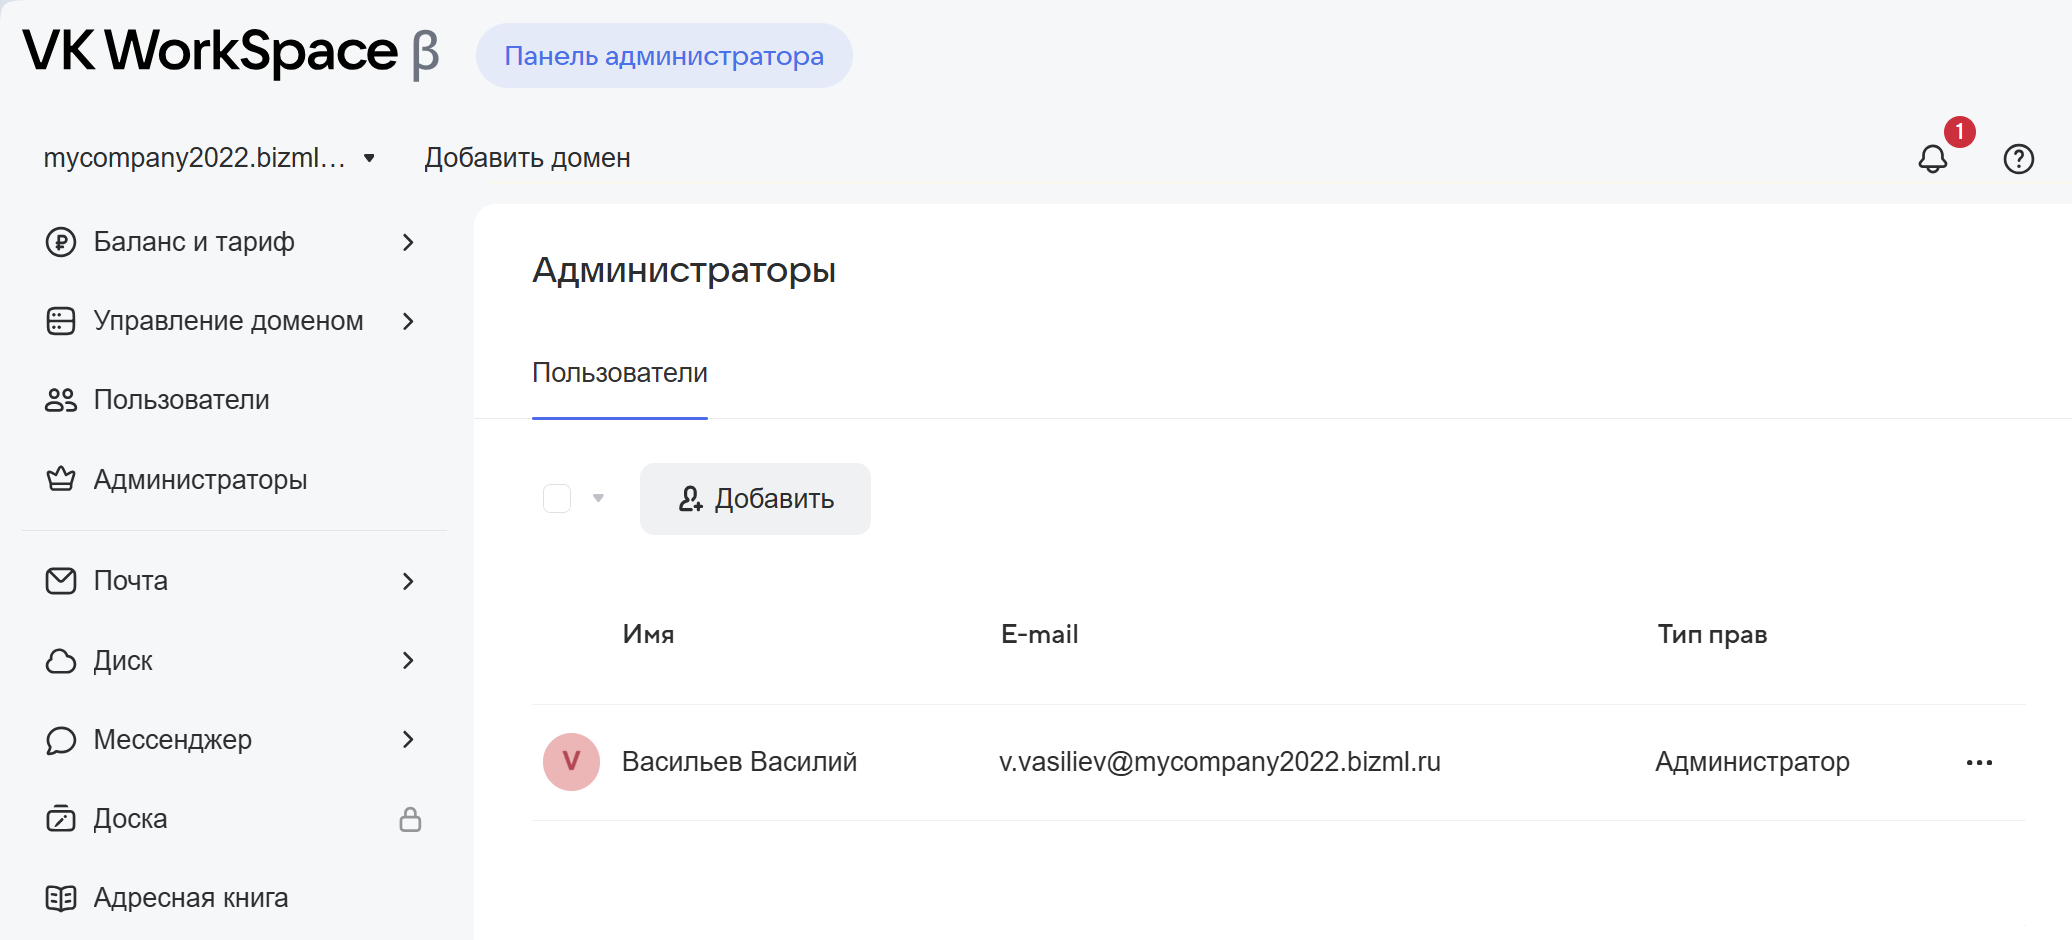
Task: Expand the Почта section chevron
Action: tap(408, 581)
